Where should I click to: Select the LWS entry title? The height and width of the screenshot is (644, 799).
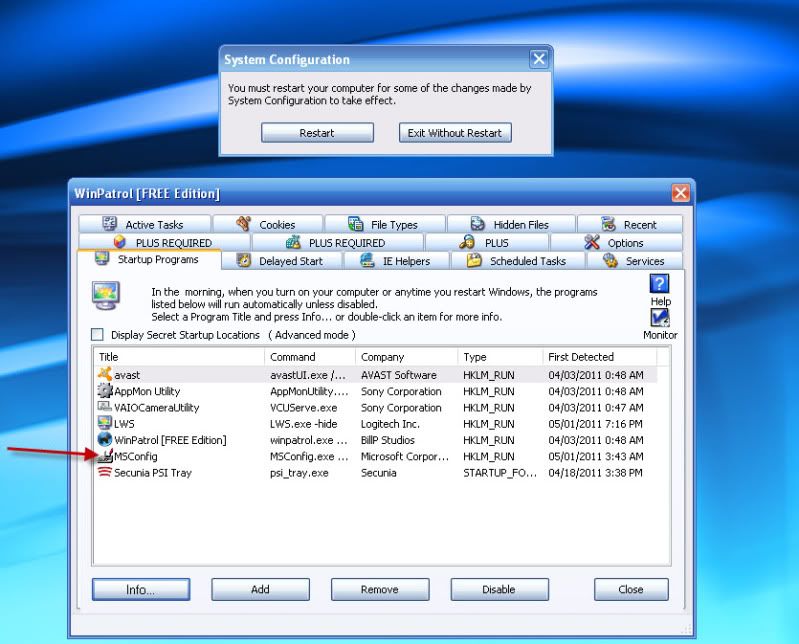point(124,424)
